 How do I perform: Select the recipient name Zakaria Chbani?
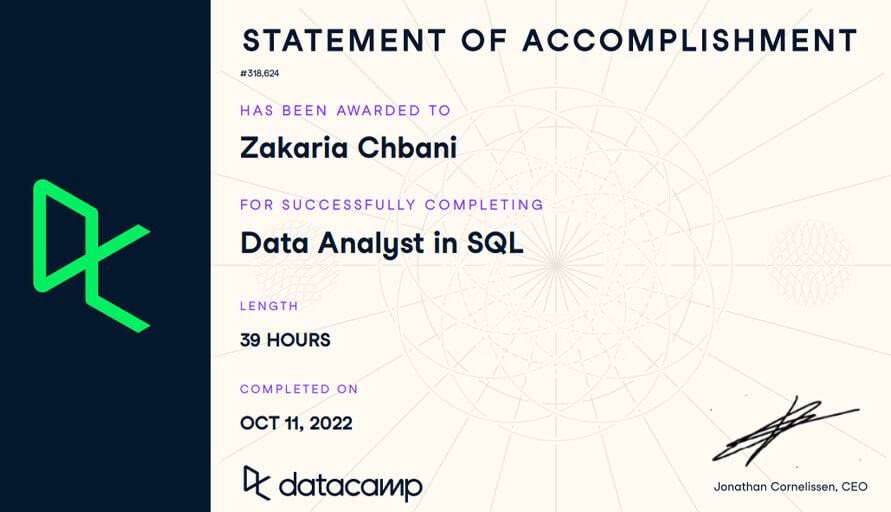pos(348,148)
